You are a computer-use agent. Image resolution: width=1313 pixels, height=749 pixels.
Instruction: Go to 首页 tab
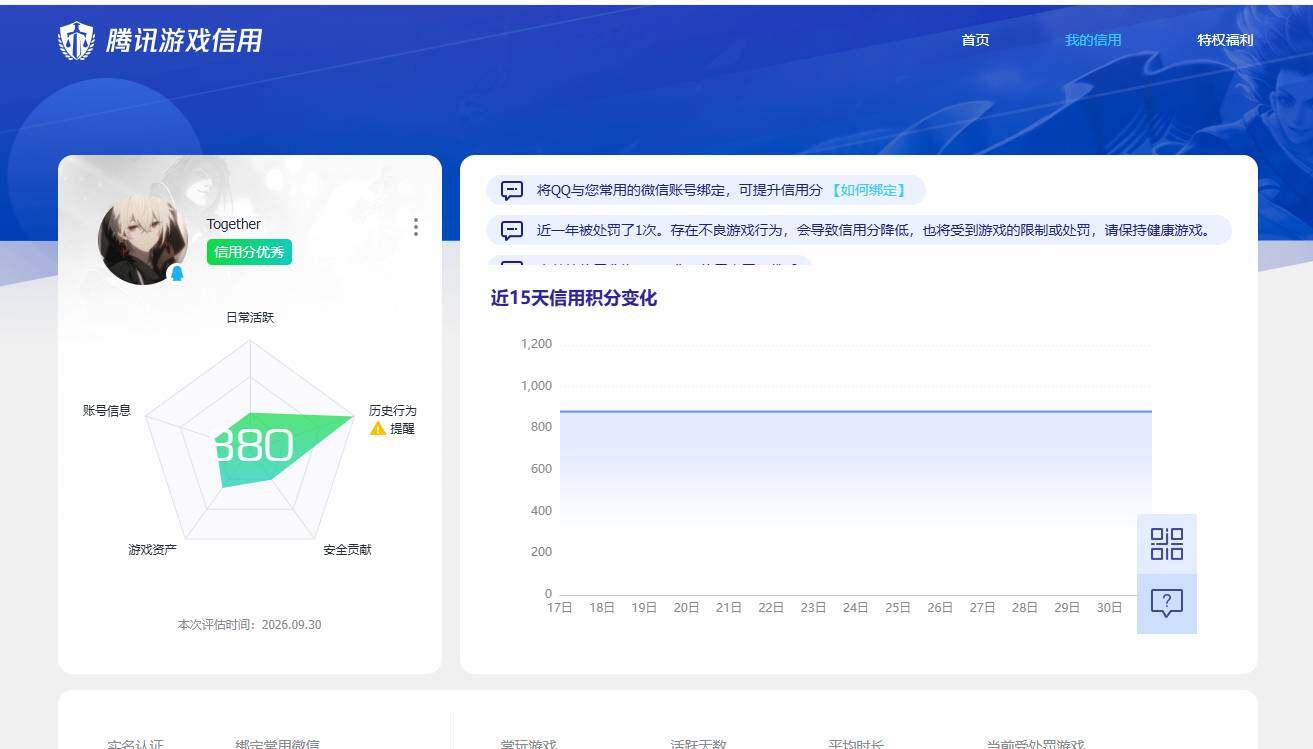pyautogui.click(x=975, y=40)
